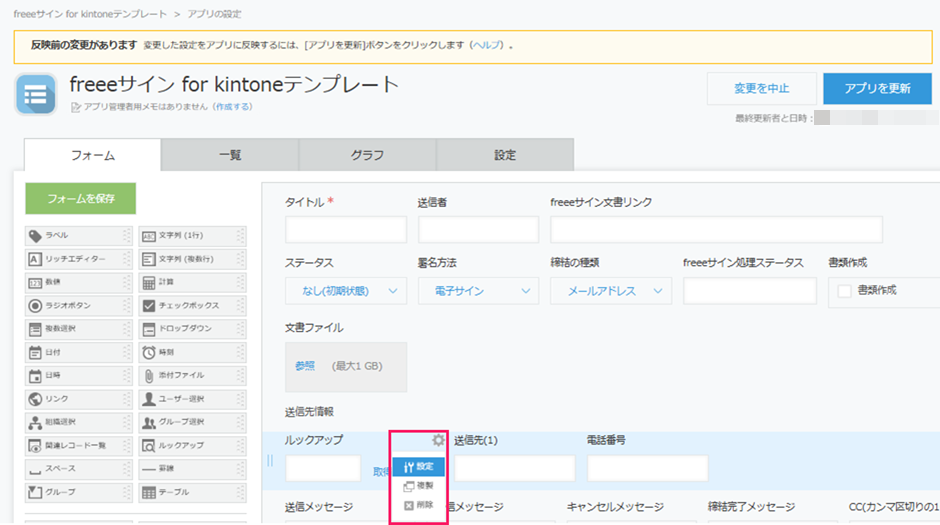Select the 文字列 (複数行) field icon
940x525 pixels.
tap(149, 260)
